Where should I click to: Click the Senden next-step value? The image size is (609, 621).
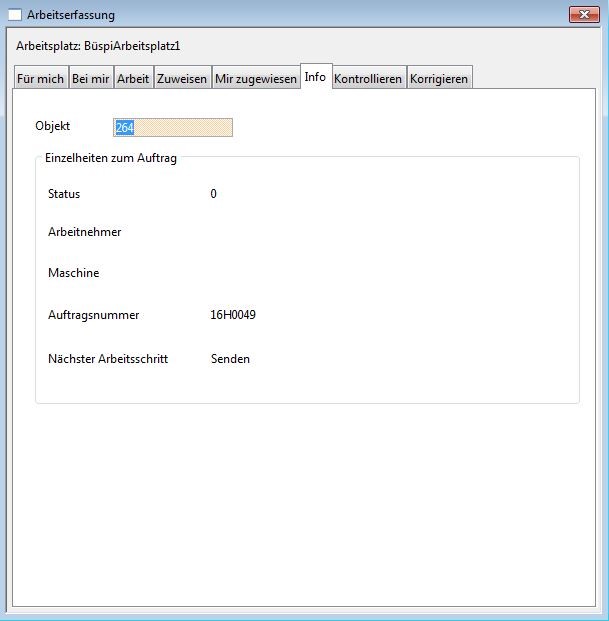(x=230, y=359)
